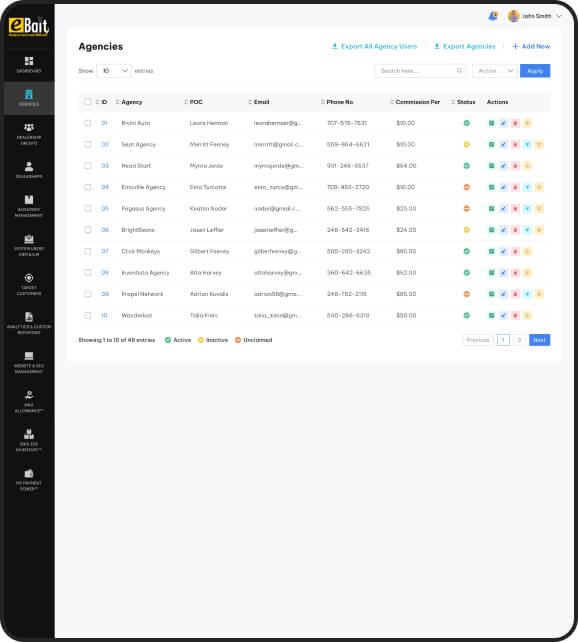Screen dimensions: 578x642
Task: Click the red delete icon for Pegasus Agency
Action: pos(515,208)
